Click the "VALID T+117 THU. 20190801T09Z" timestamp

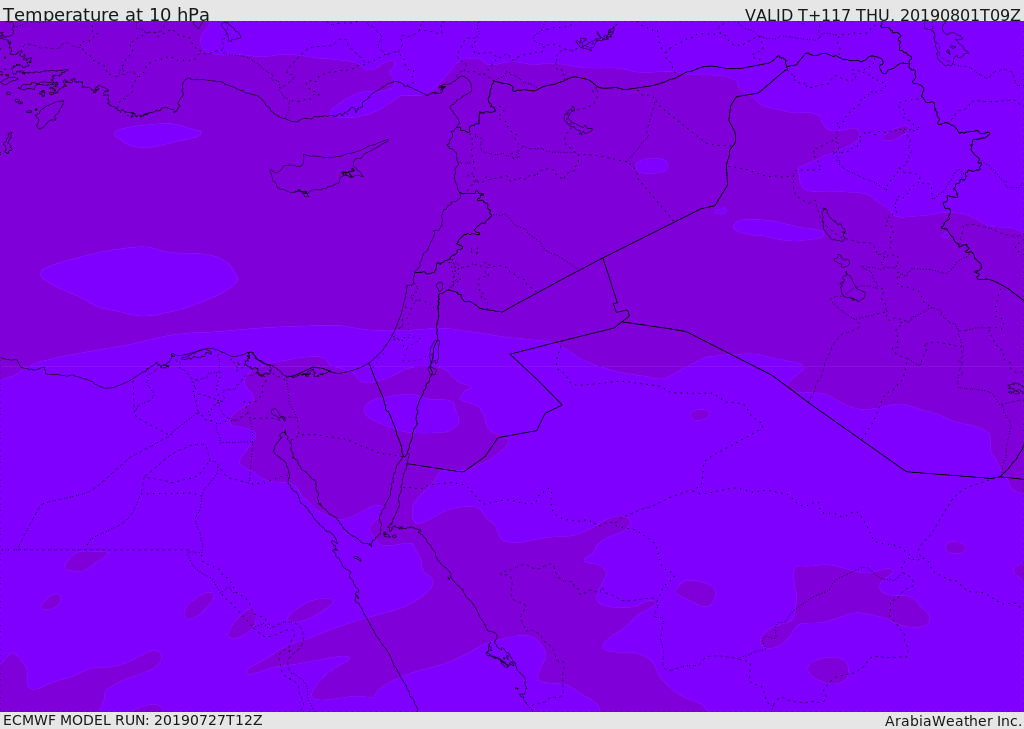[882, 15]
